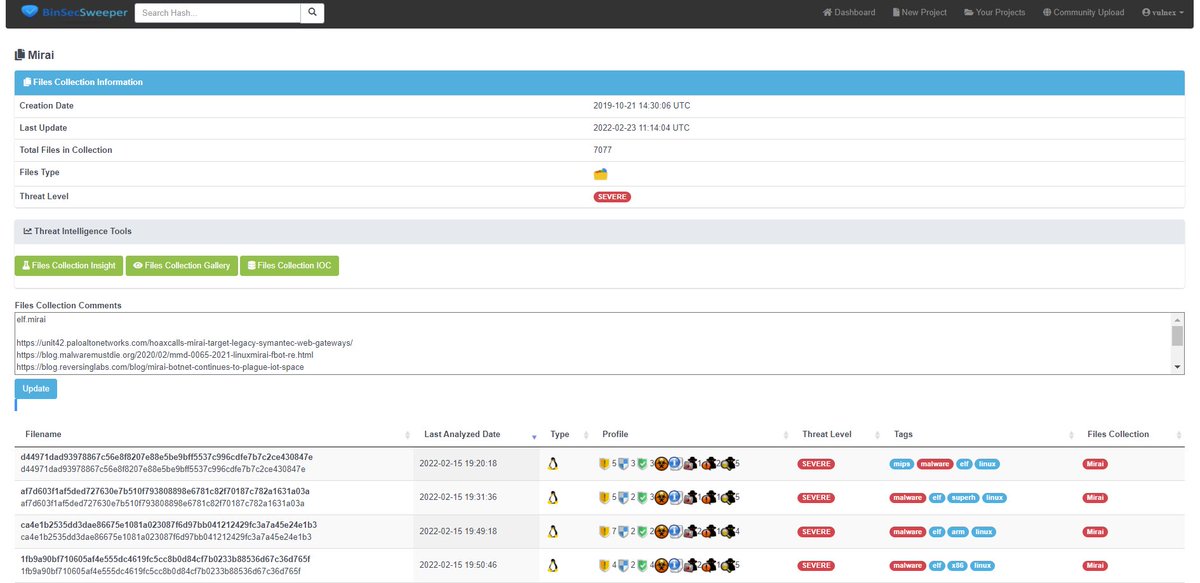Click the Threat Intelligence Tools chart icon
This screenshot has width=1200, height=583.
[x=27, y=231]
